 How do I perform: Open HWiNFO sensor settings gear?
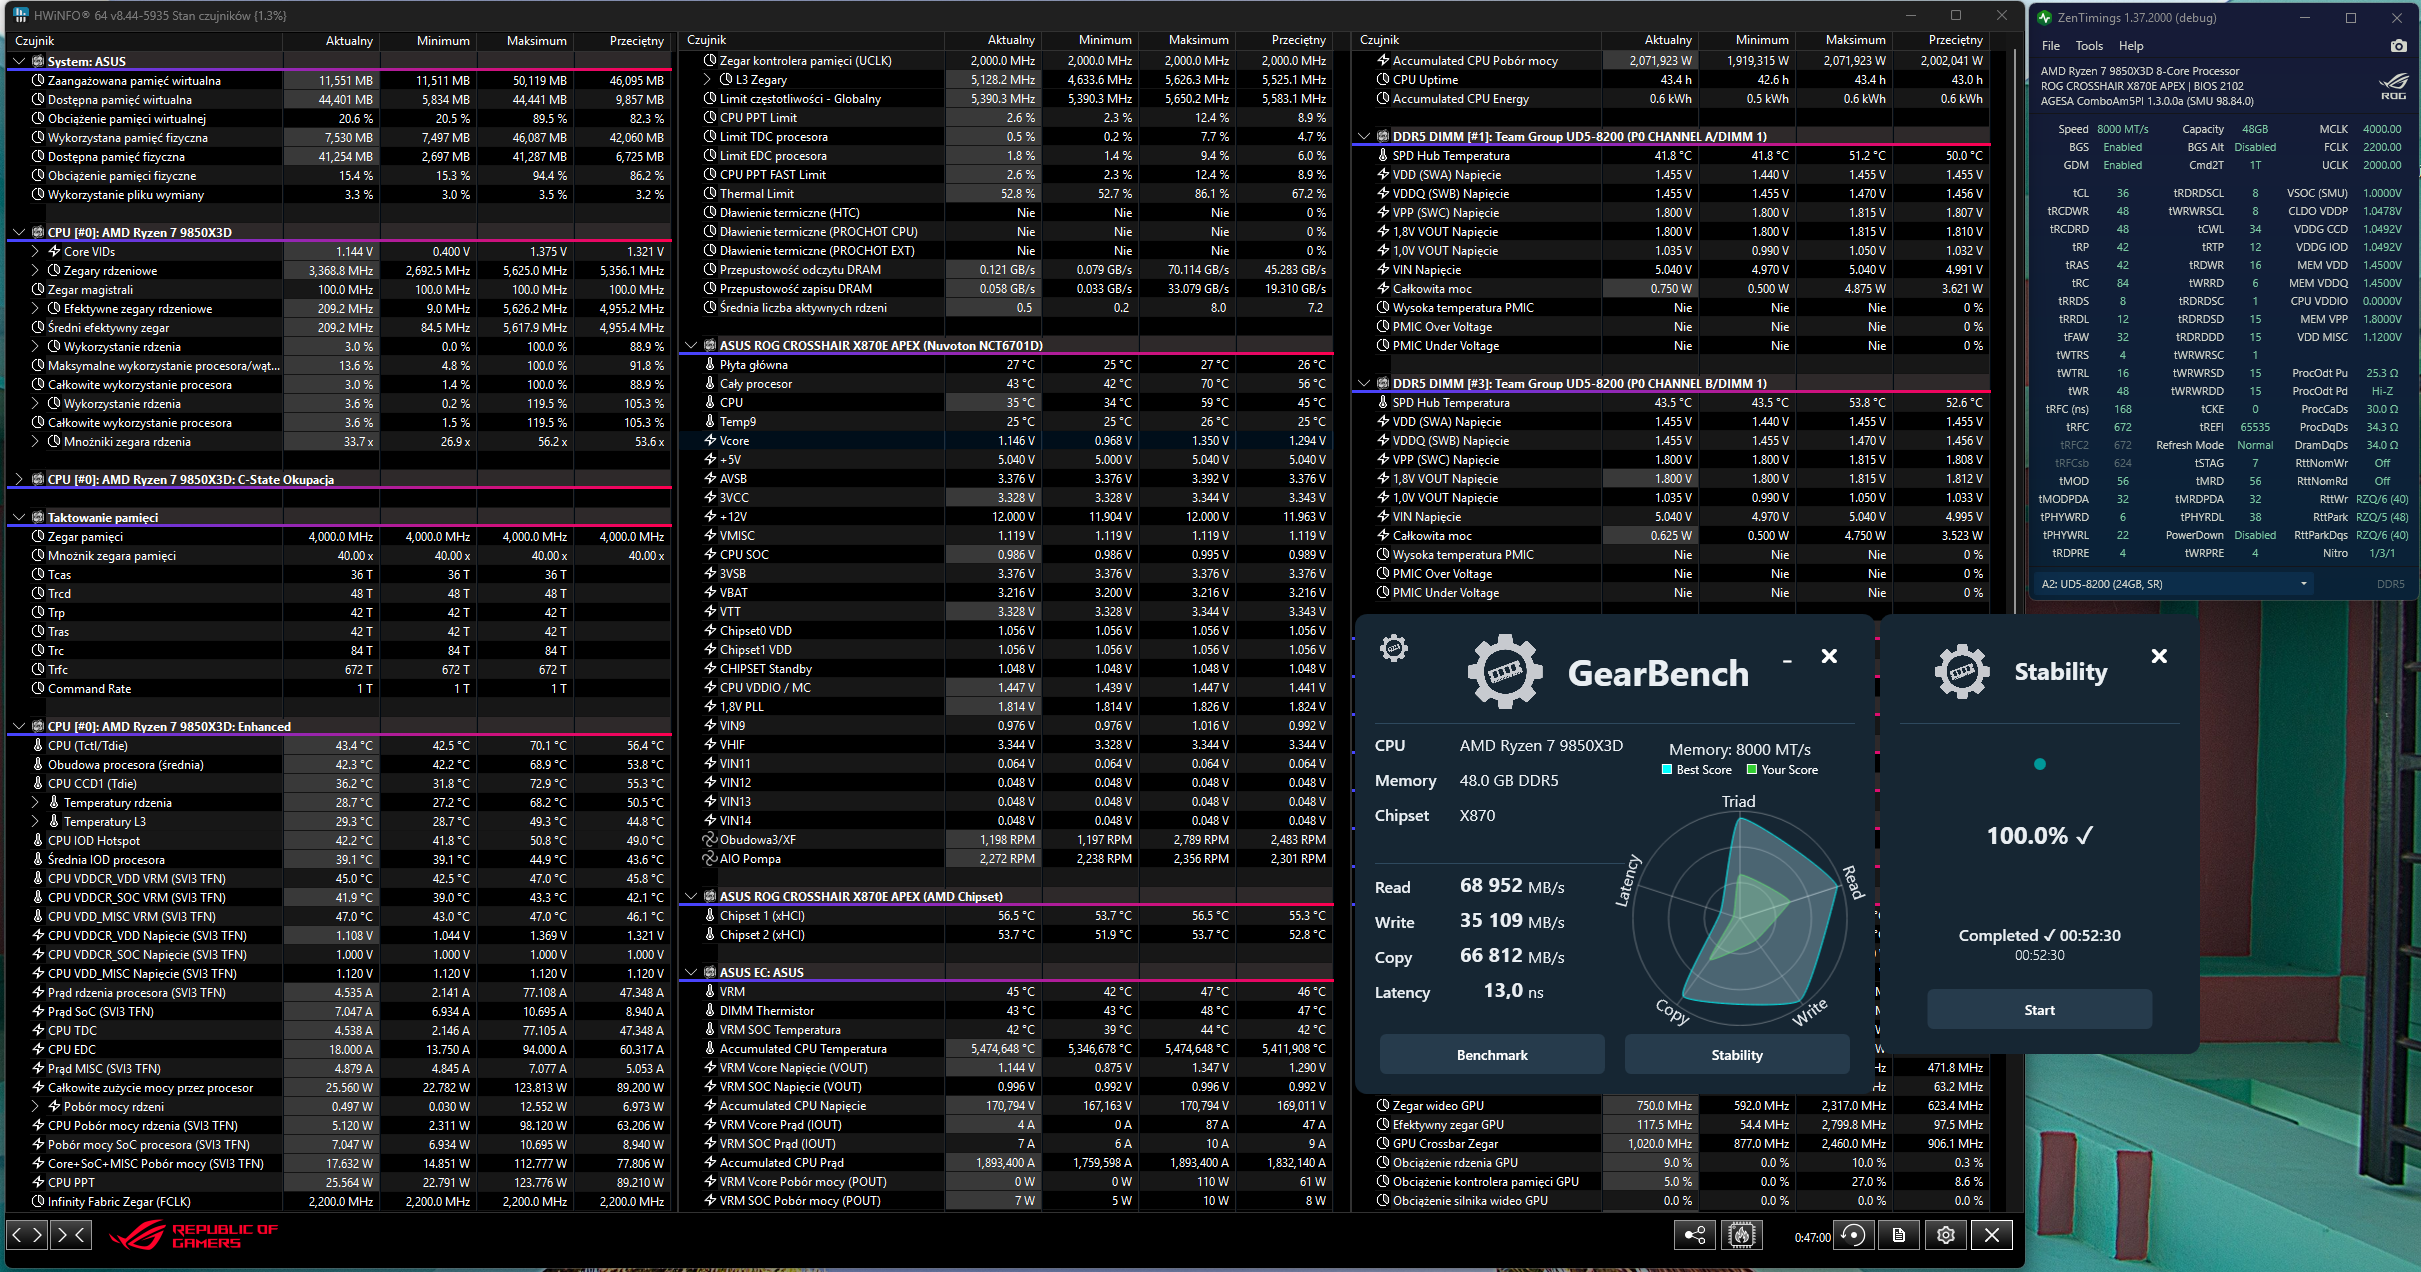click(1945, 1235)
